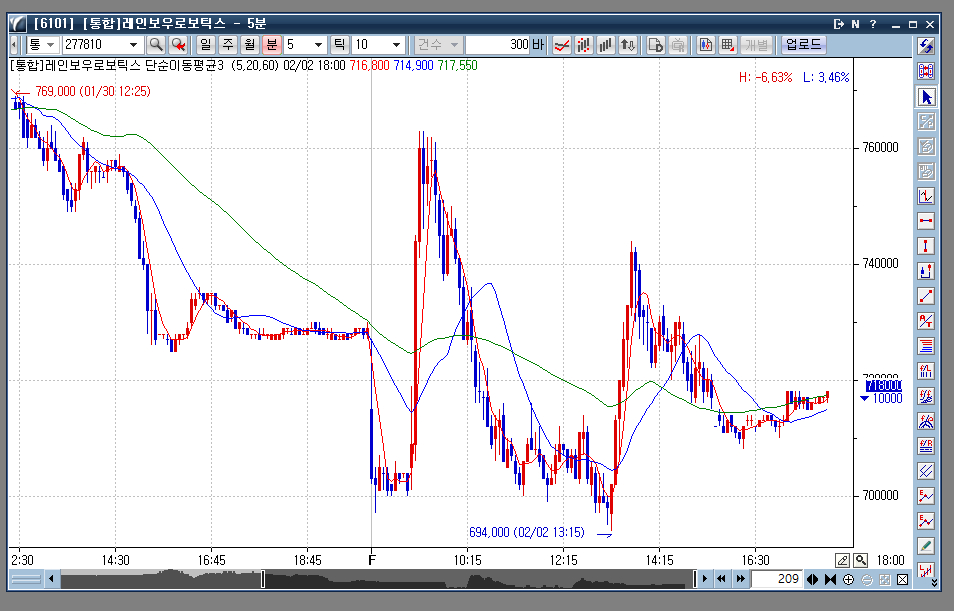
Task: Switch to monthly chart with 월 button
Action: coord(249,44)
